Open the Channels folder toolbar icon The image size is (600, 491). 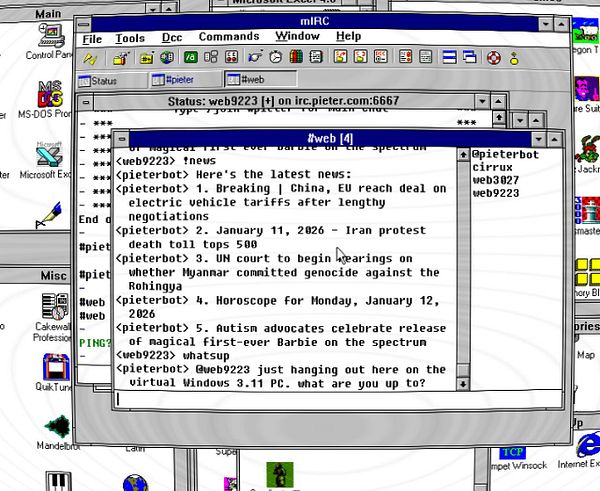click(x=147, y=58)
